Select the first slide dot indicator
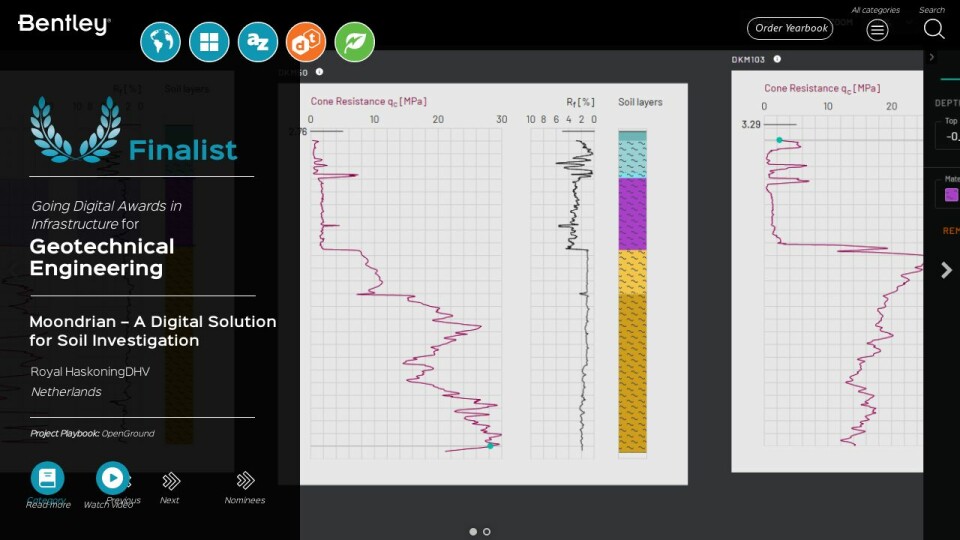The width and height of the screenshot is (960, 540). point(473,531)
